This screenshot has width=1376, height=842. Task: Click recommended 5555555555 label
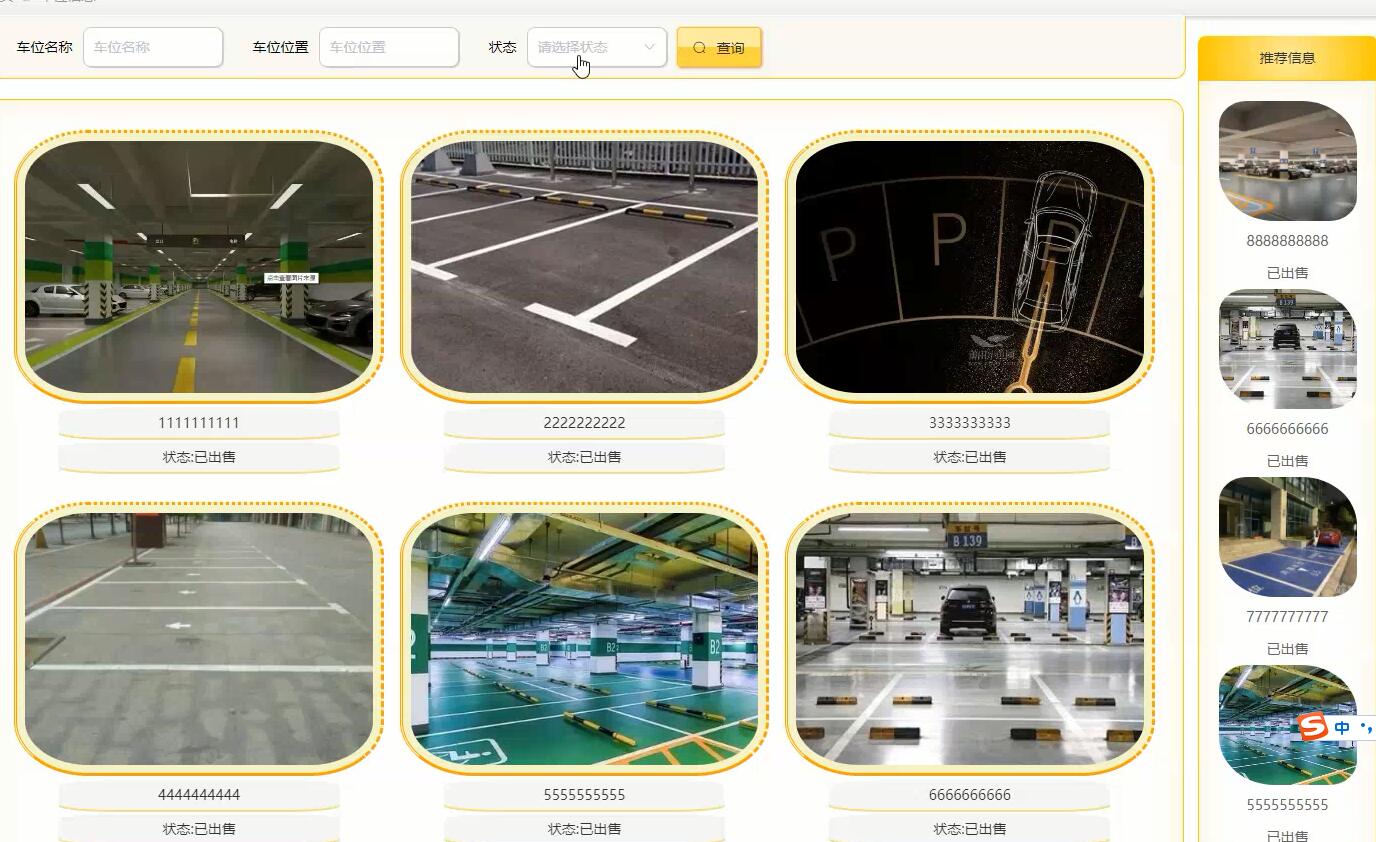1288,805
